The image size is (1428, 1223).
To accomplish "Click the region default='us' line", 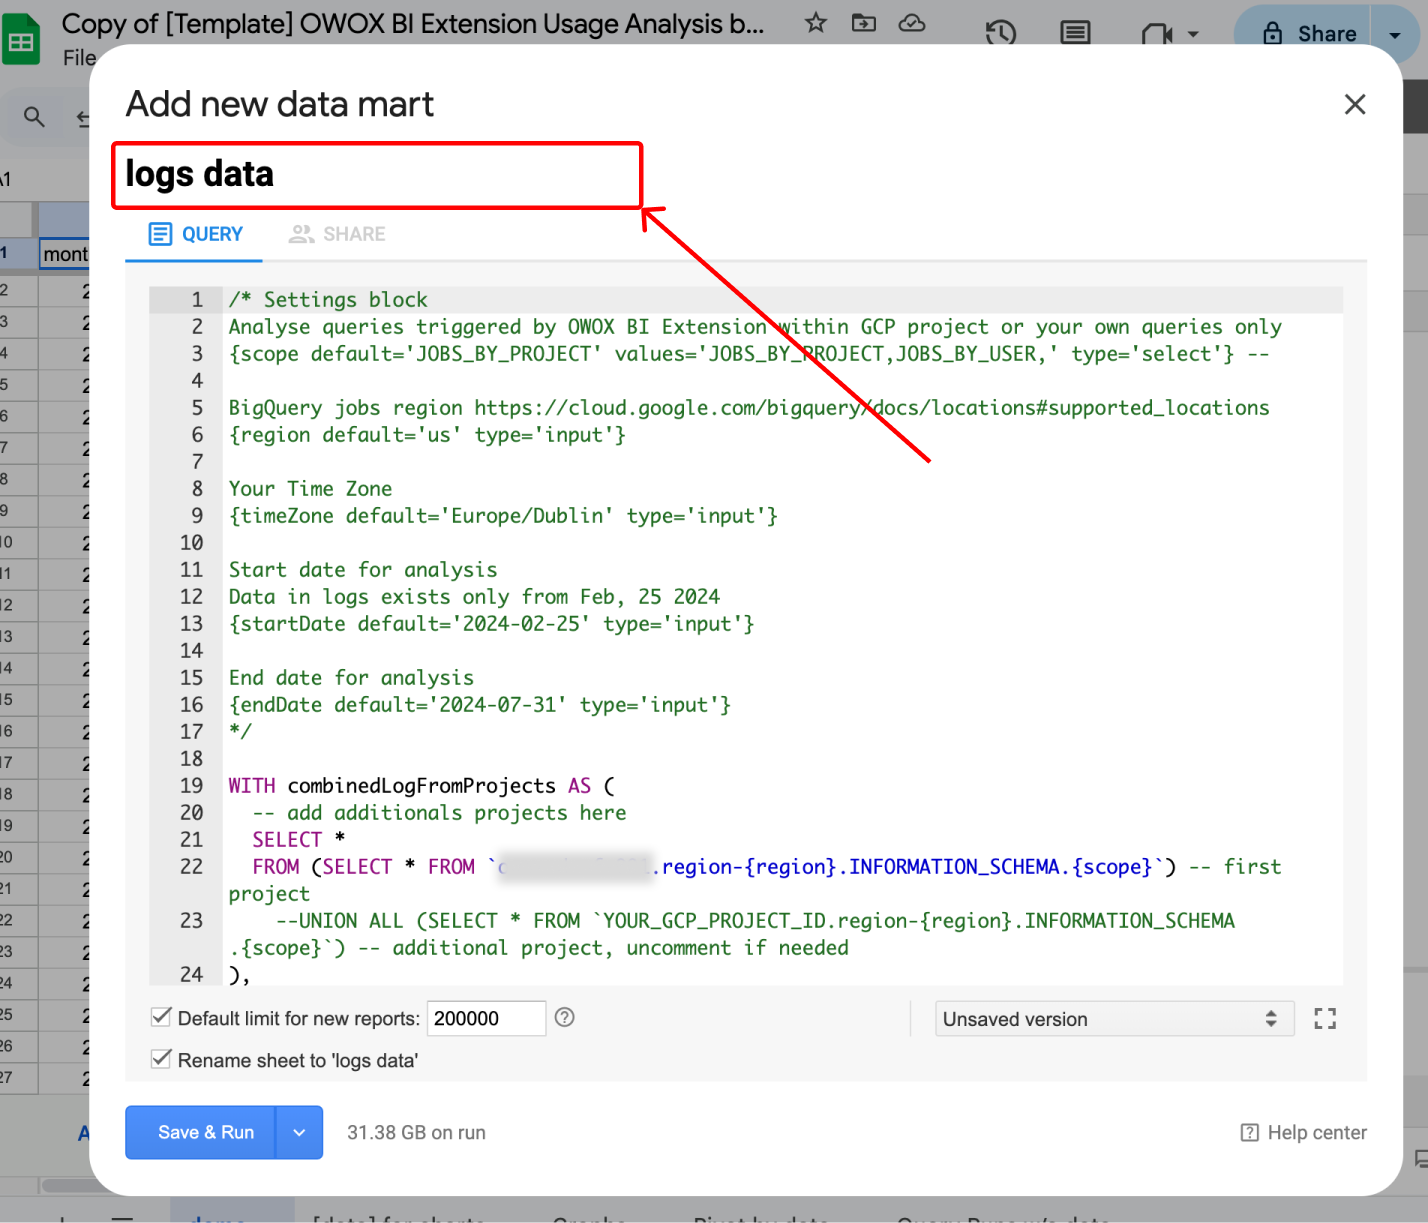I will pos(427,435).
